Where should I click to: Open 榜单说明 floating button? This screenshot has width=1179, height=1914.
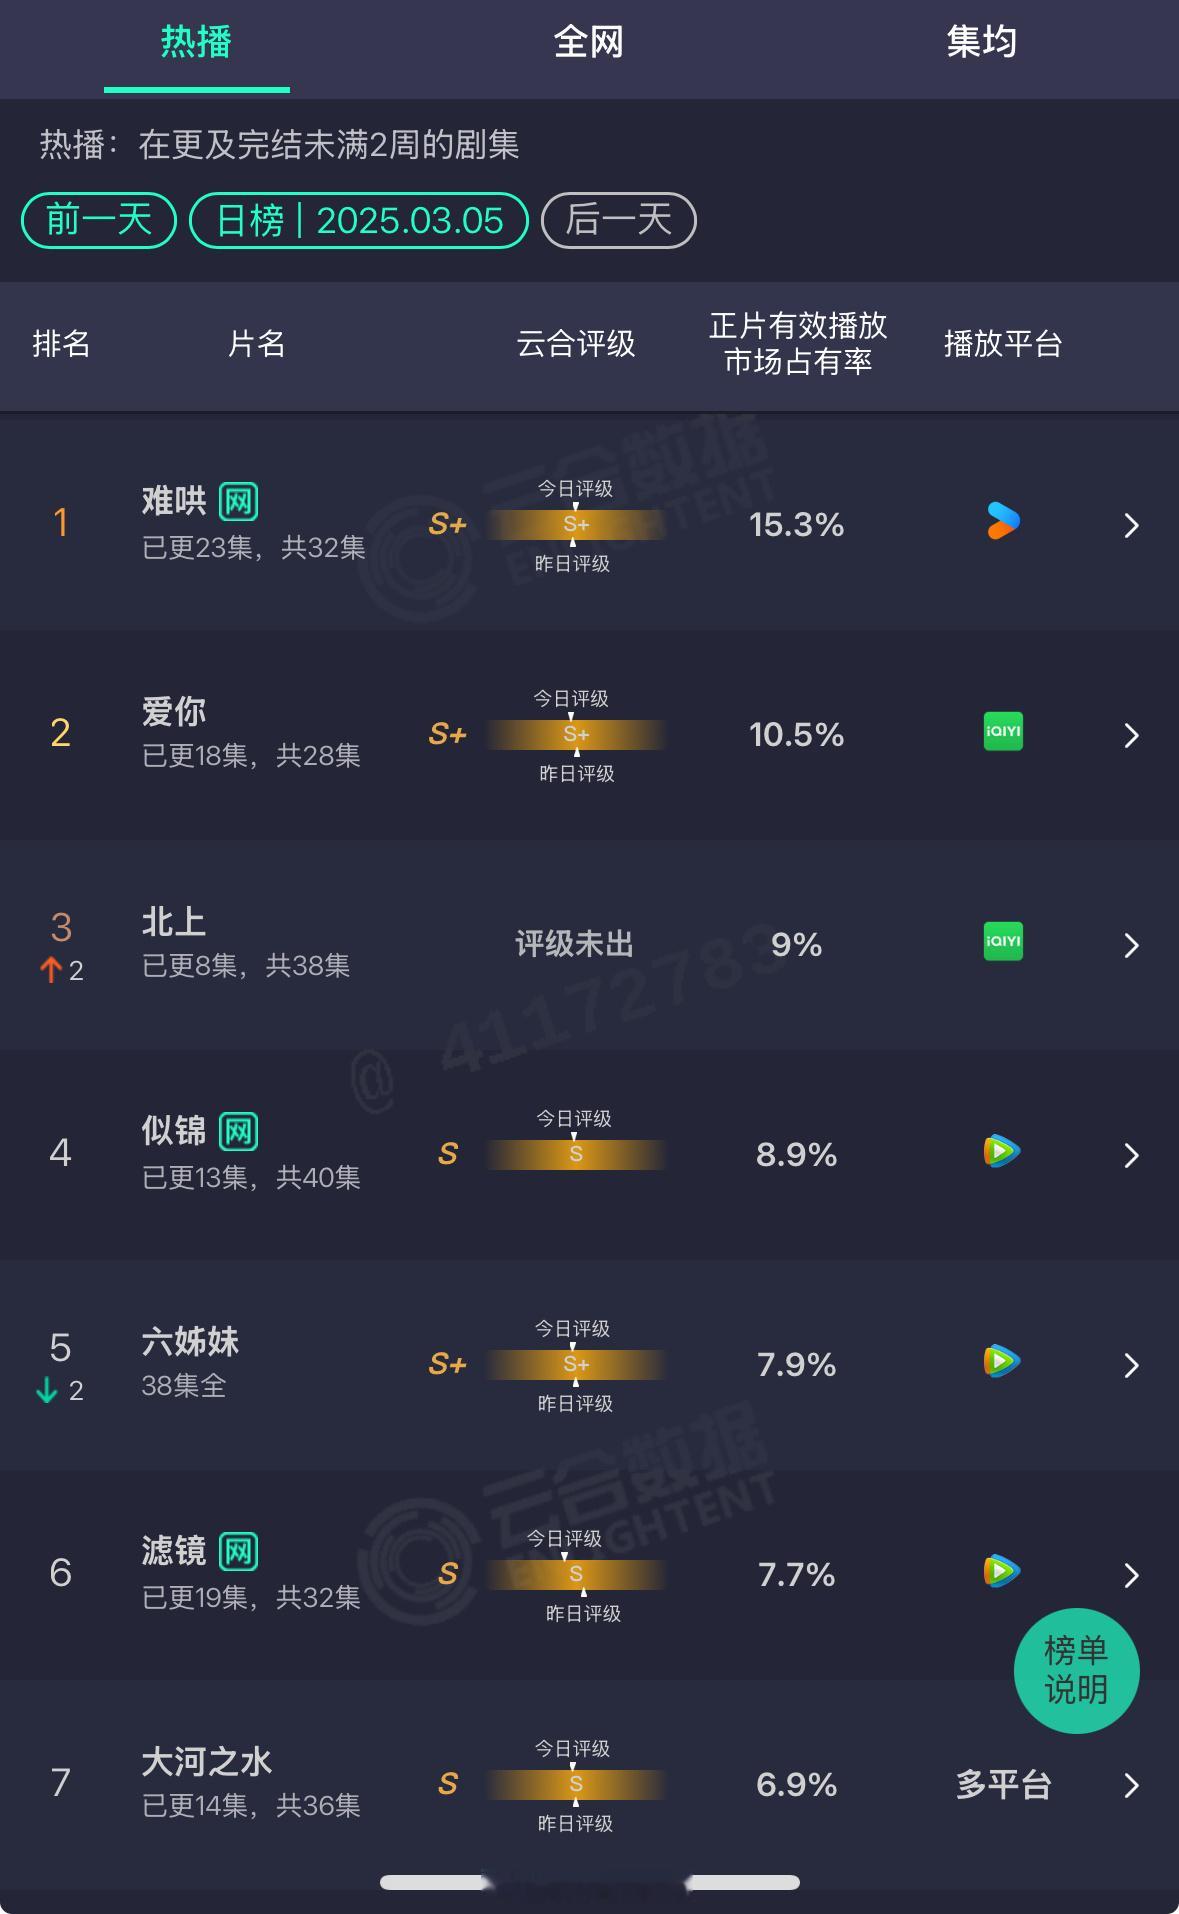(x=1076, y=1670)
